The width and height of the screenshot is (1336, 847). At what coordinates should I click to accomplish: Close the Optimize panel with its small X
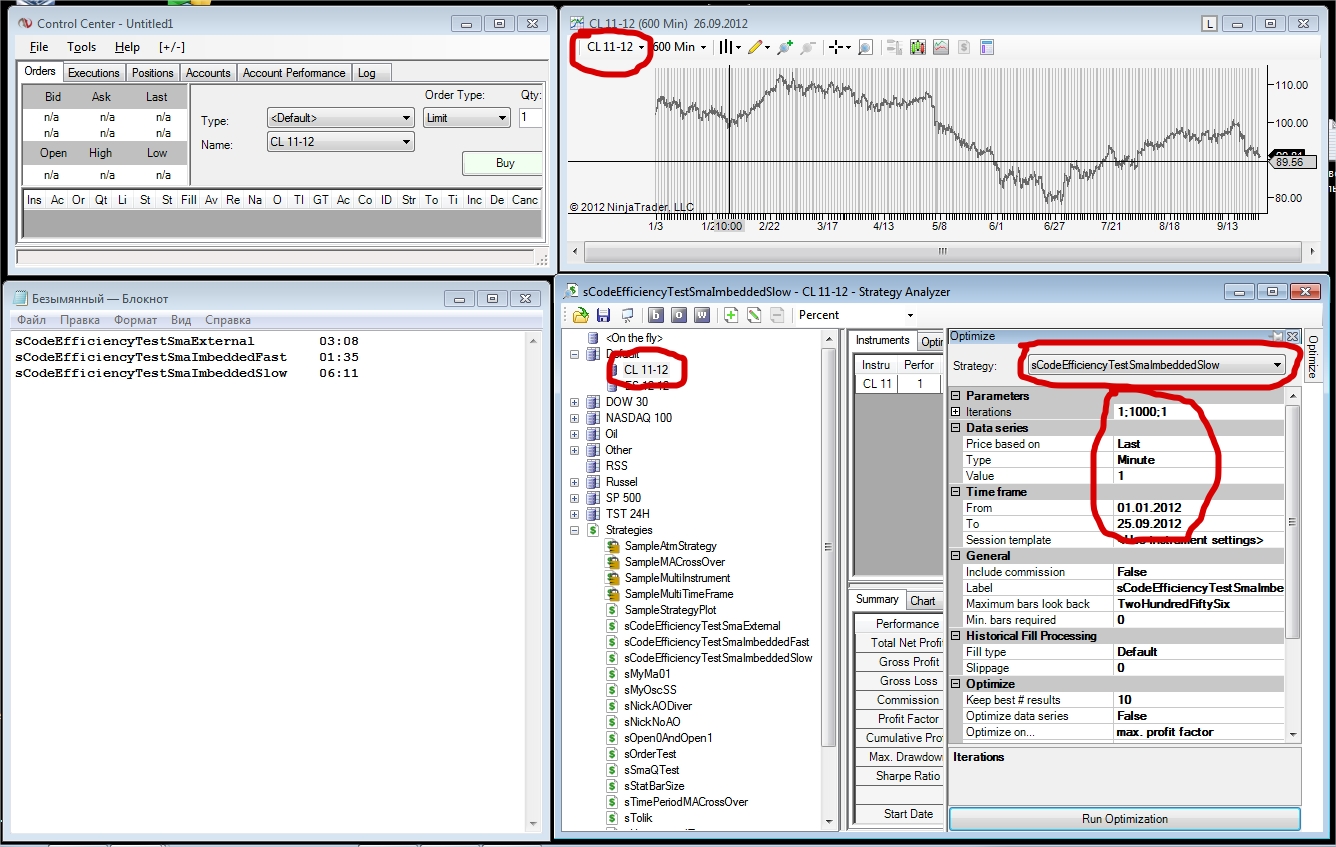point(1292,337)
